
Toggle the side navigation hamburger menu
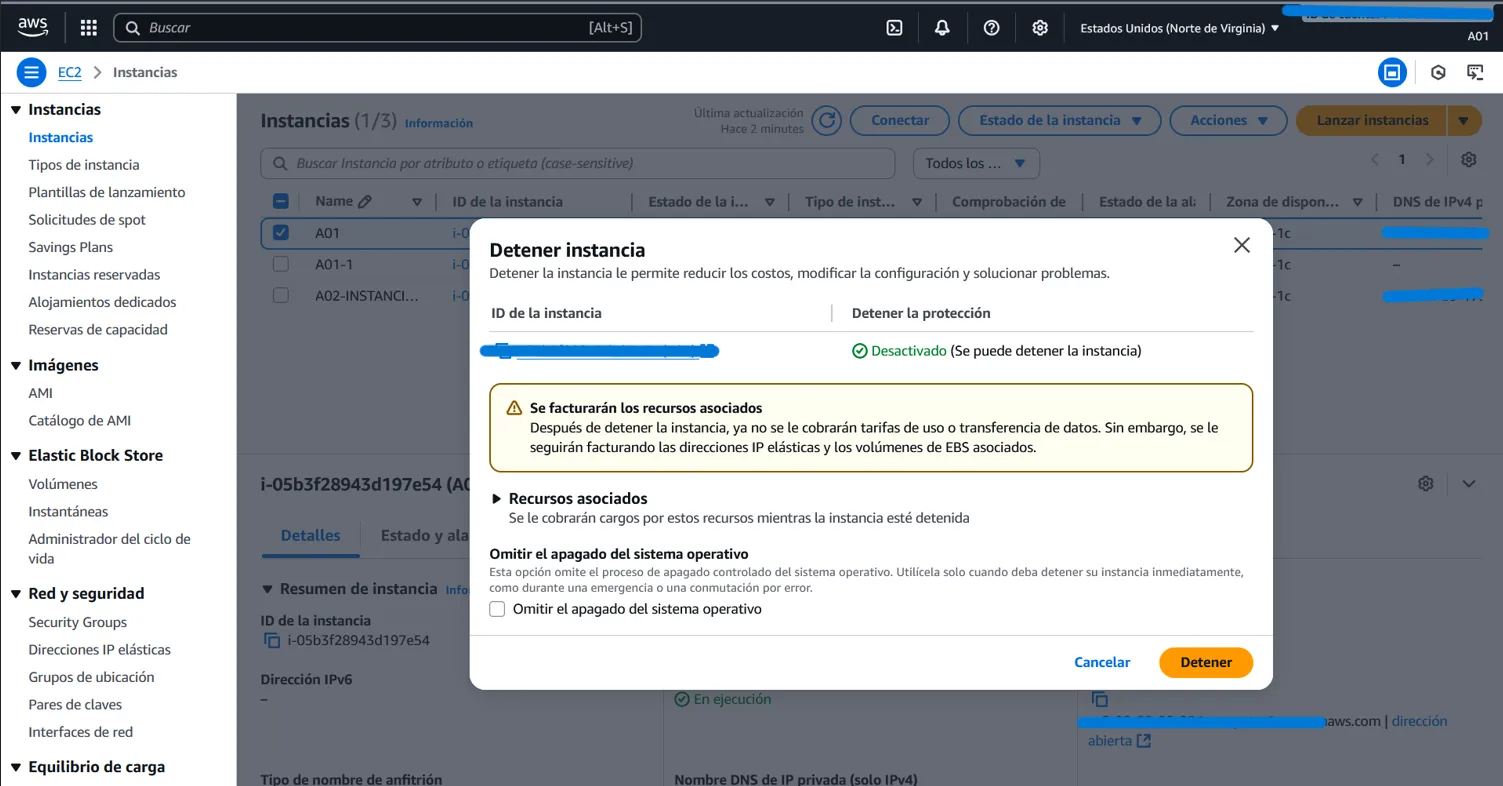32,72
